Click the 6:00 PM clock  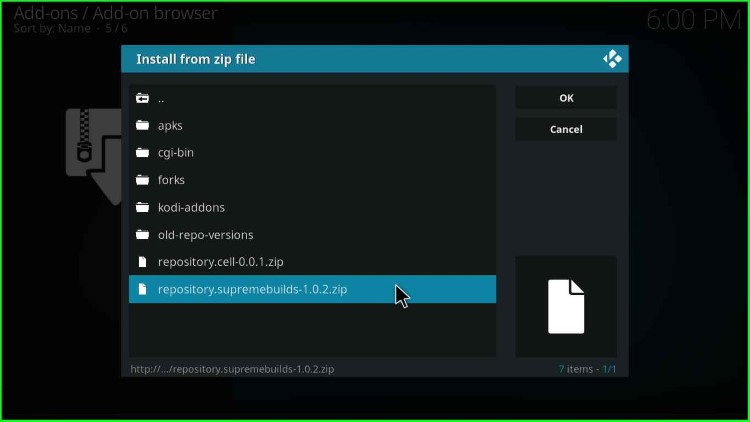[694, 20]
